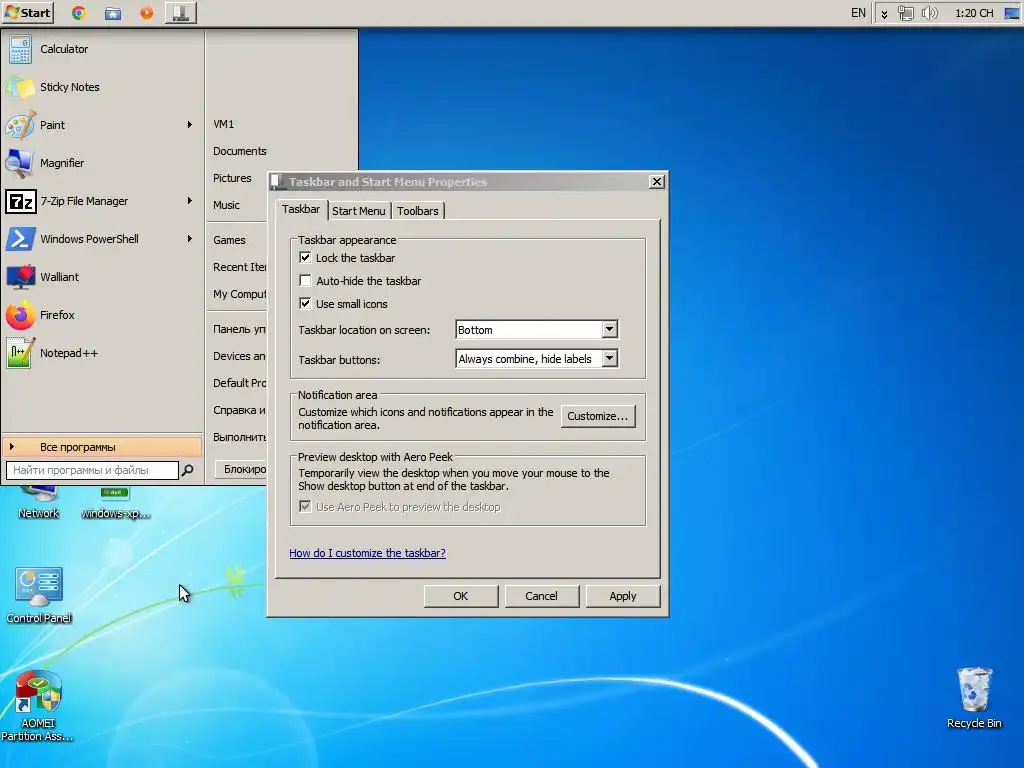This screenshot has width=1024, height=768.
Task: Expand Paint submenu arrow
Action: click(189, 125)
